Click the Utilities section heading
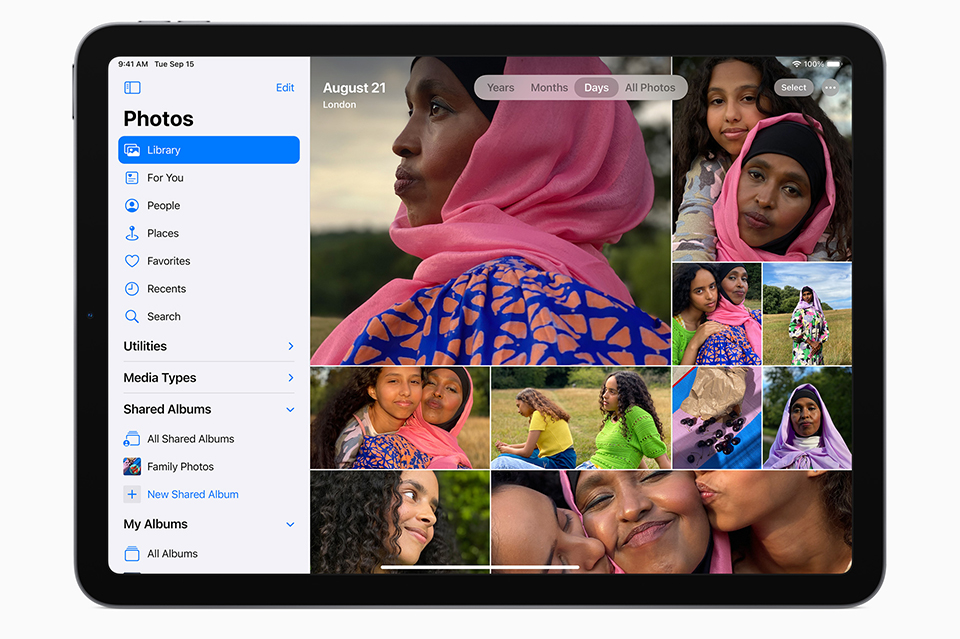The width and height of the screenshot is (960, 639). click(x=145, y=346)
